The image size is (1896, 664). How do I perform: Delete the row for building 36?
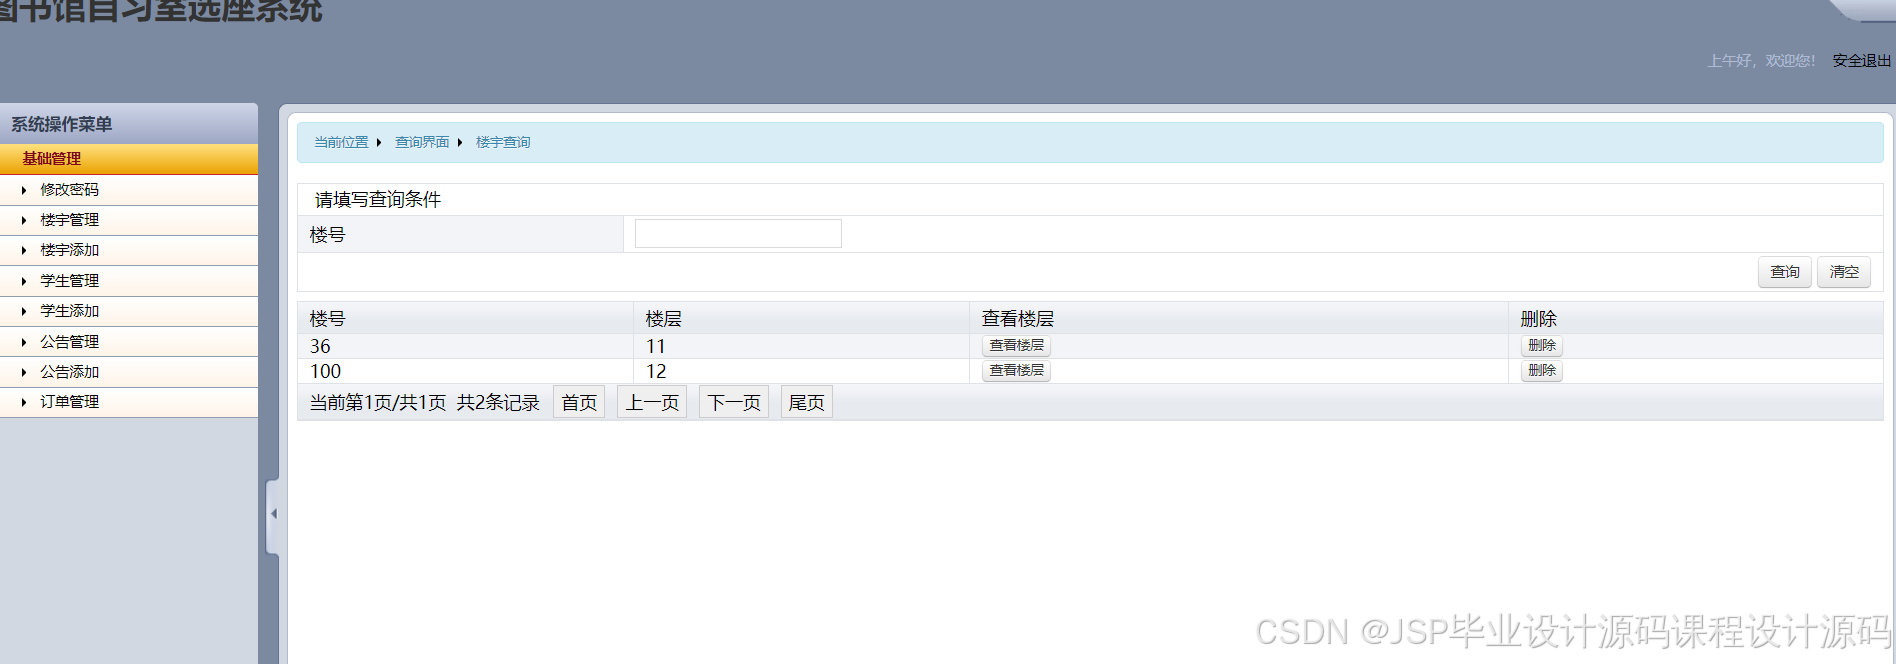point(1542,346)
